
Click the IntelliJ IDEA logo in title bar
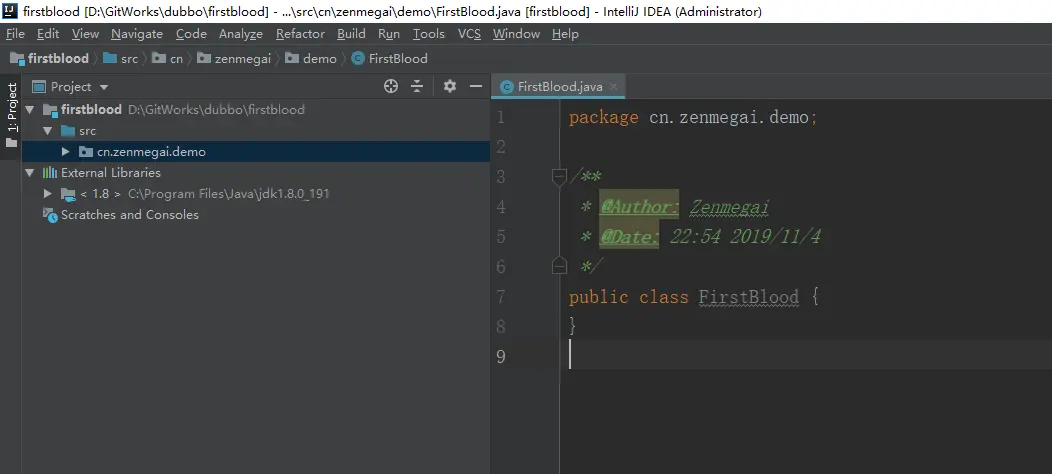(x=9, y=11)
